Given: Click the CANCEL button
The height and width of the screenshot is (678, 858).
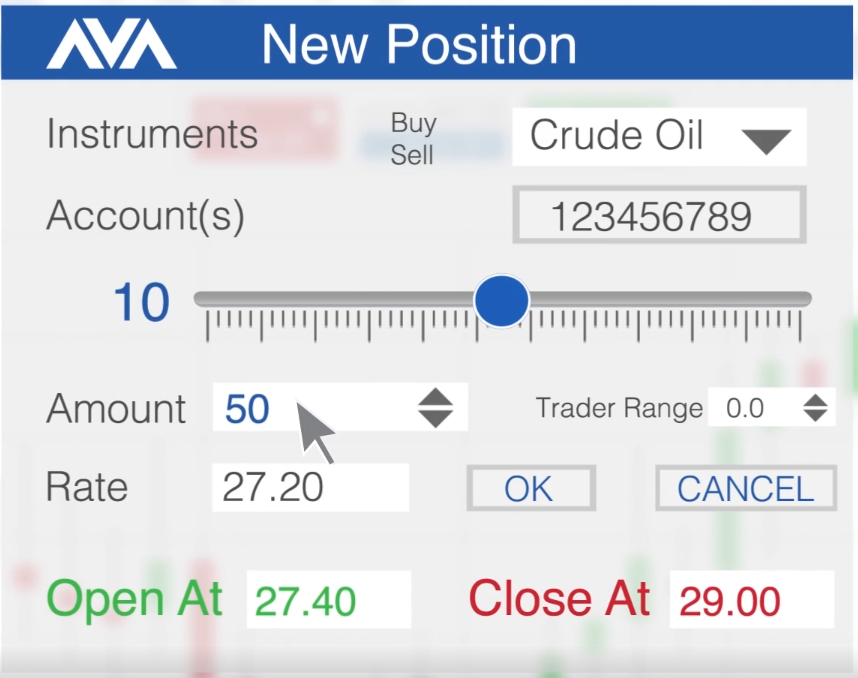Looking at the screenshot, I should tap(746, 488).
